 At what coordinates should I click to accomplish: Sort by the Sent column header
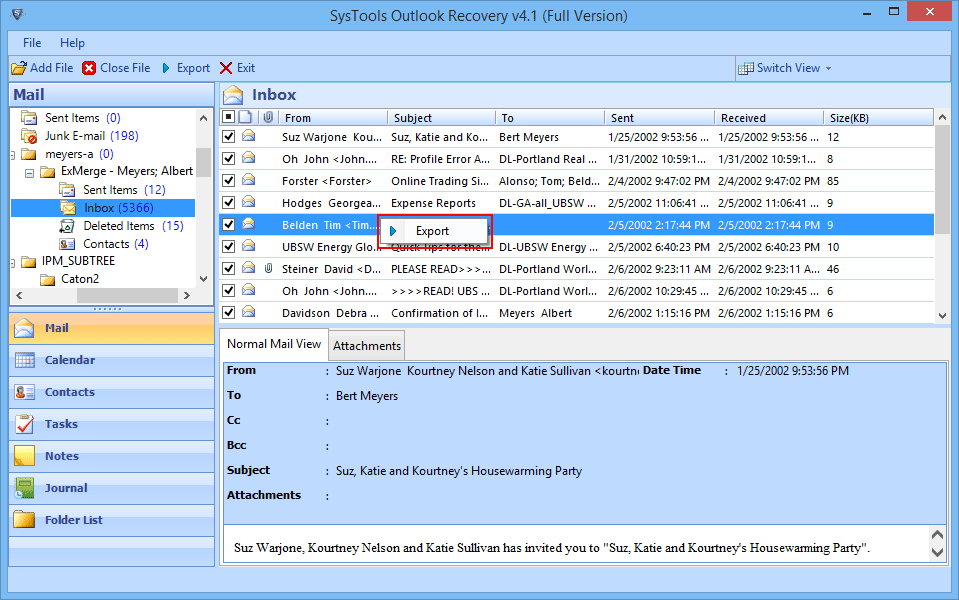(659, 117)
